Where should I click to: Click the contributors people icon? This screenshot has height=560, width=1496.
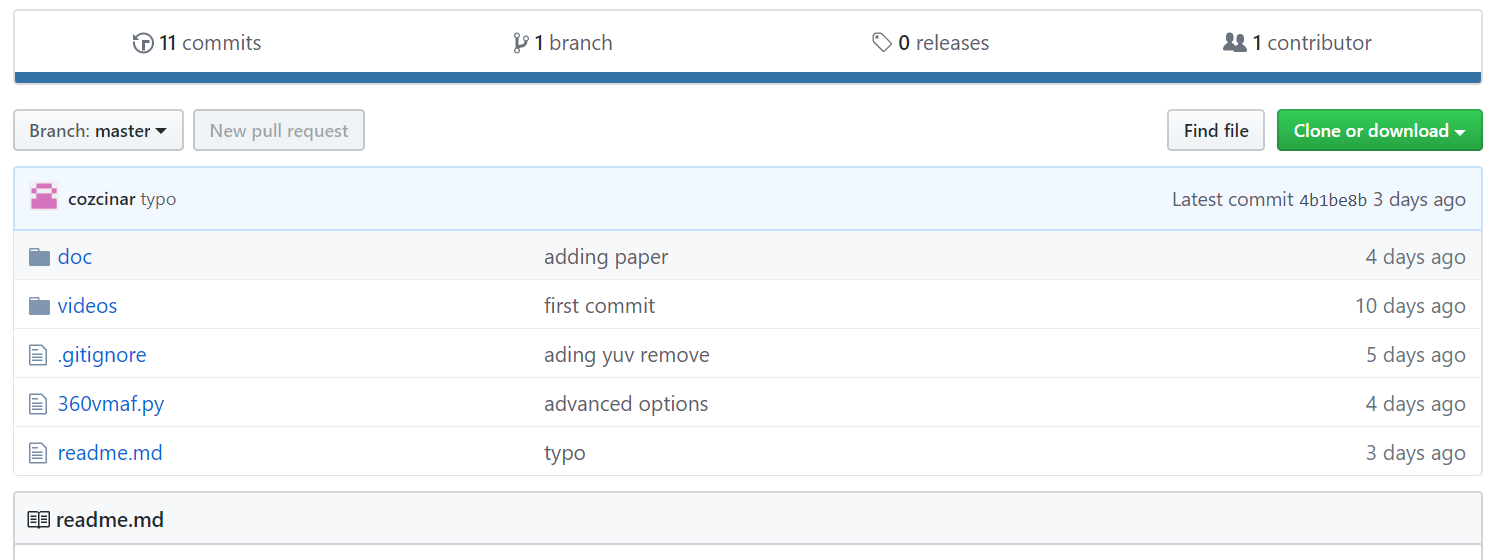pos(1235,43)
